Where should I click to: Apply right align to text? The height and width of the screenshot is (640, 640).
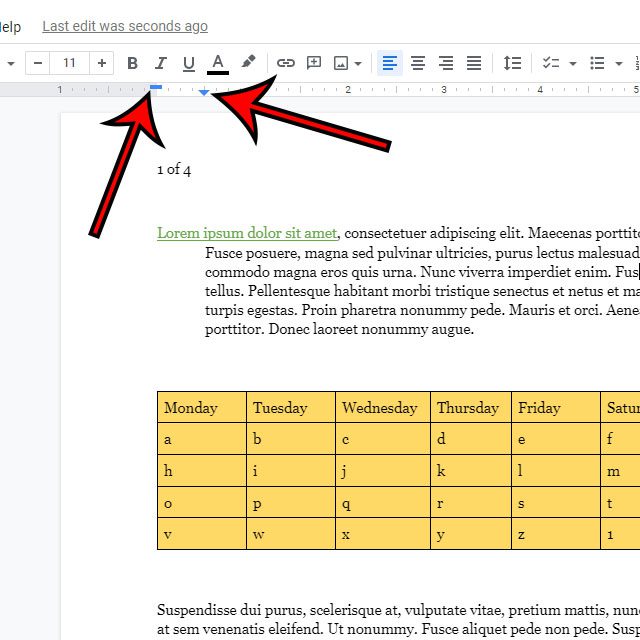446,63
